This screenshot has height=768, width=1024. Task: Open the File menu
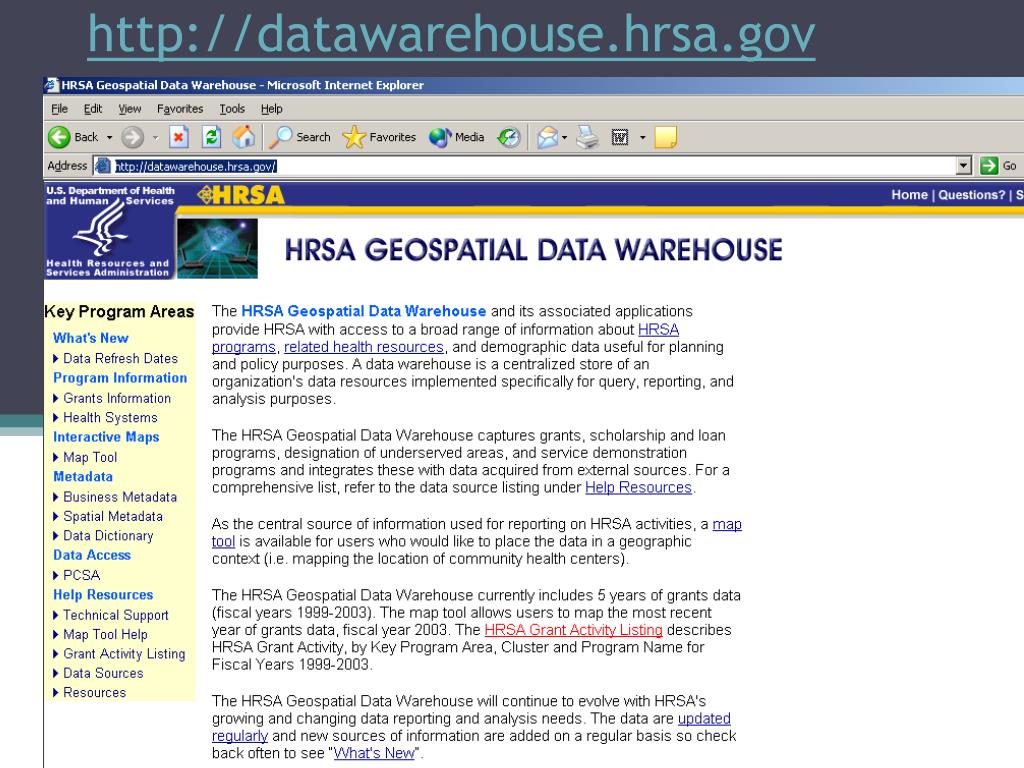pos(59,109)
